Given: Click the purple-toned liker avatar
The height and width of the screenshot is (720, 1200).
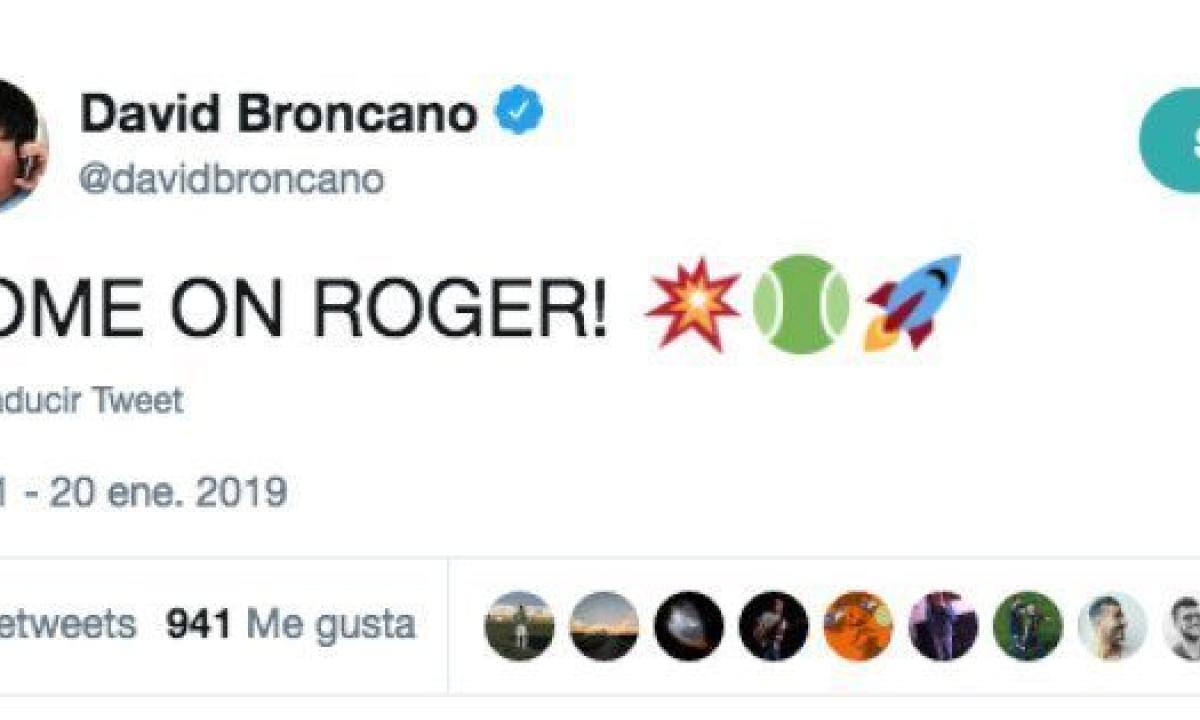Looking at the screenshot, I should 943,626.
